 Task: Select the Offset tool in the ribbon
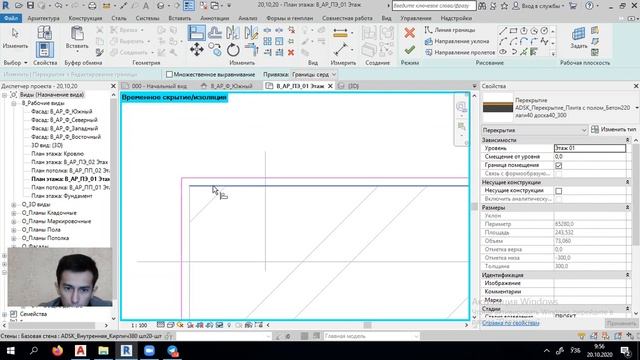tap(215, 33)
